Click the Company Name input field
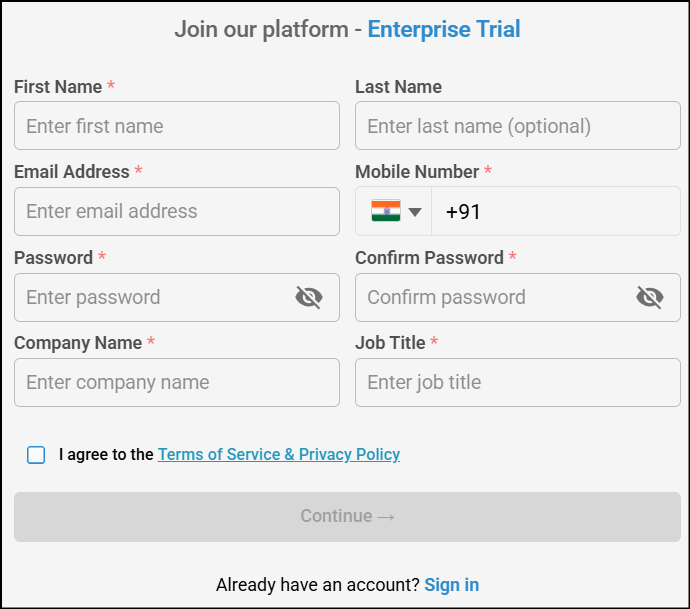 [x=177, y=382]
